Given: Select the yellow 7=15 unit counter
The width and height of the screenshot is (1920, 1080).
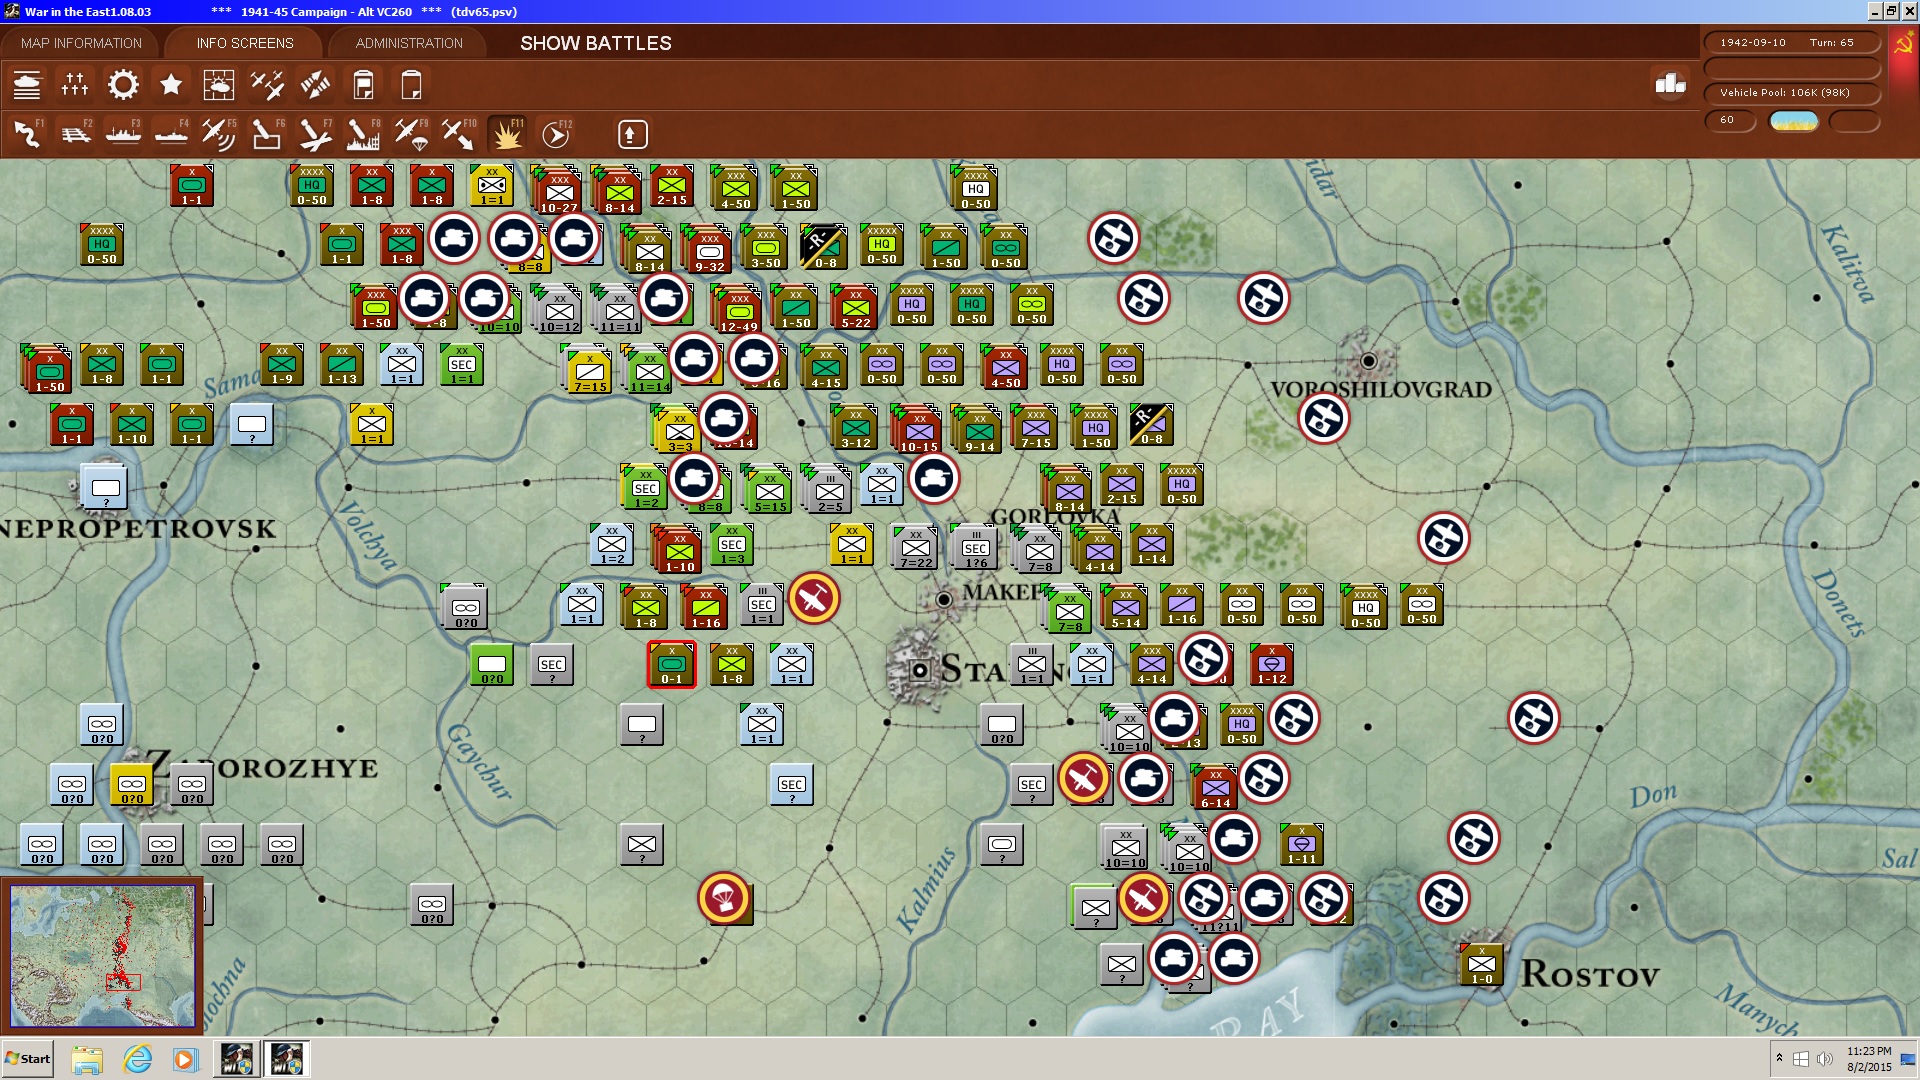Looking at the screenshot, I should point(590,372).
